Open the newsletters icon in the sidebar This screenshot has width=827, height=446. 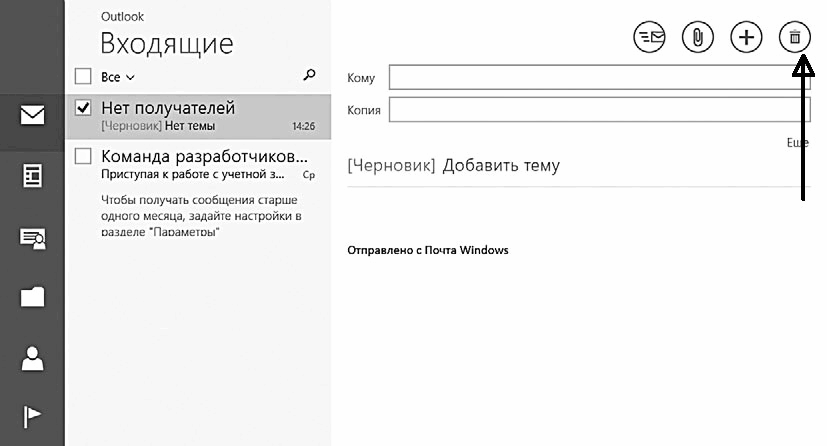point(32,176)
